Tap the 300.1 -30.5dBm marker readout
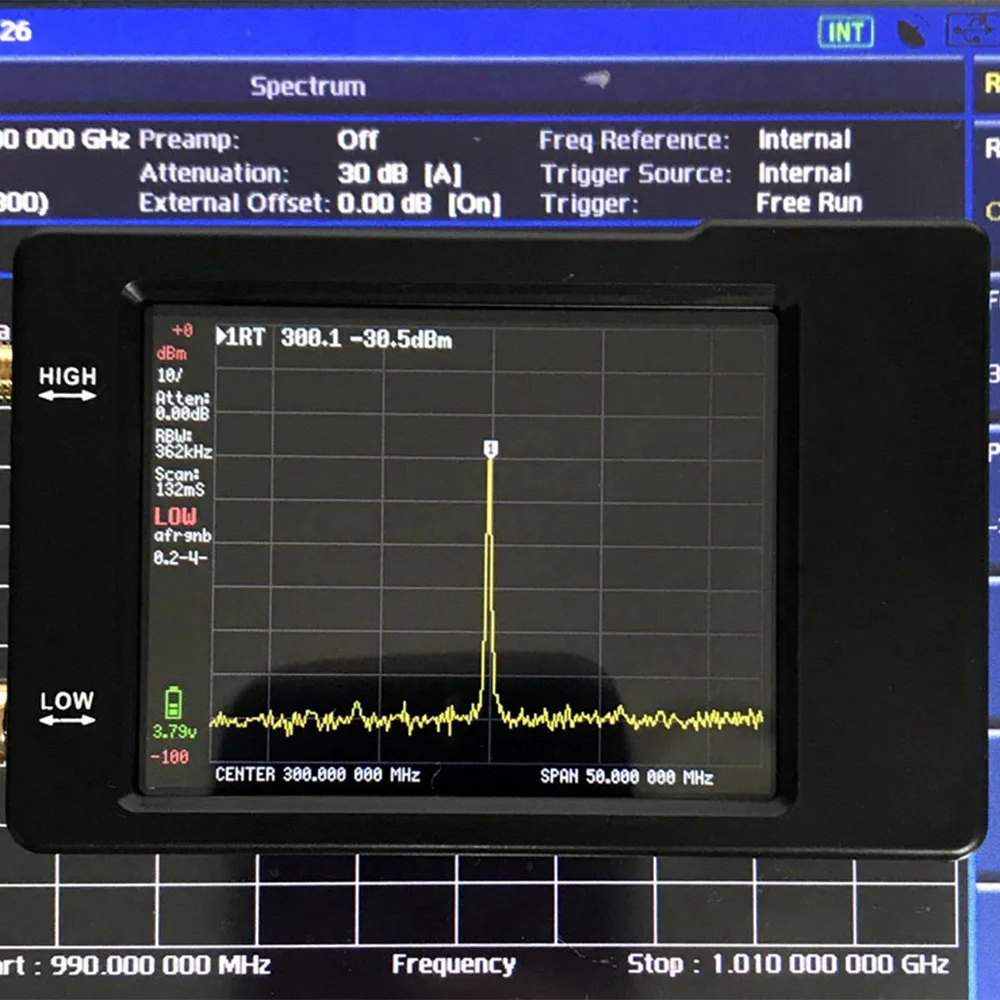The width and height of the screenshot is (1000, 1000). (366, 339)
